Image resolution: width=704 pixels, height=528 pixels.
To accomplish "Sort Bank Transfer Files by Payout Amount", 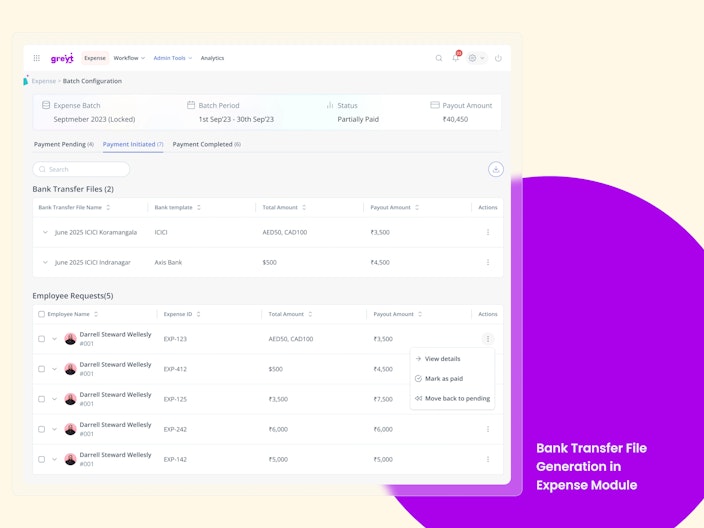I will pyautogui.click(x=417, y=207).
